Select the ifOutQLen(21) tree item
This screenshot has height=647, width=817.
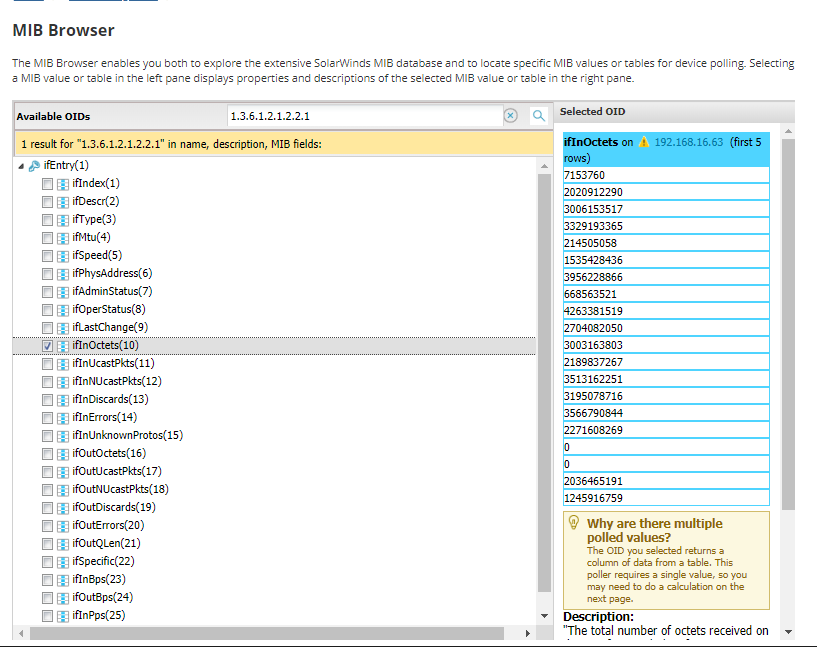(106, 543)
